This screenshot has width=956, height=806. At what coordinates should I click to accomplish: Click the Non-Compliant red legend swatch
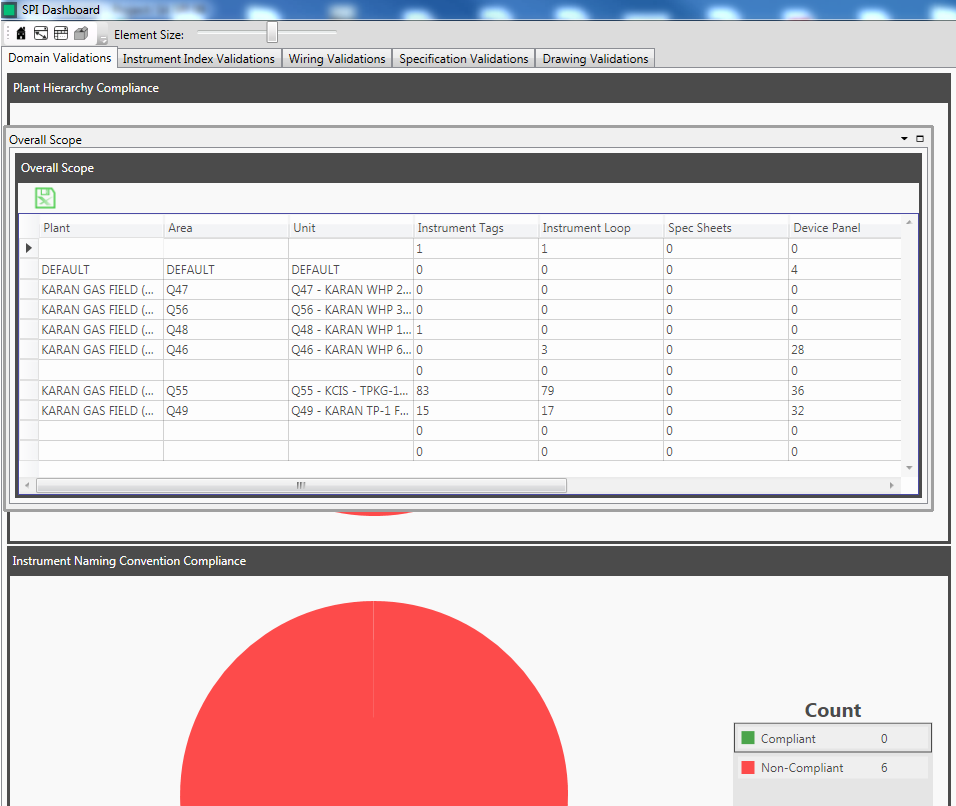point(748,768)
